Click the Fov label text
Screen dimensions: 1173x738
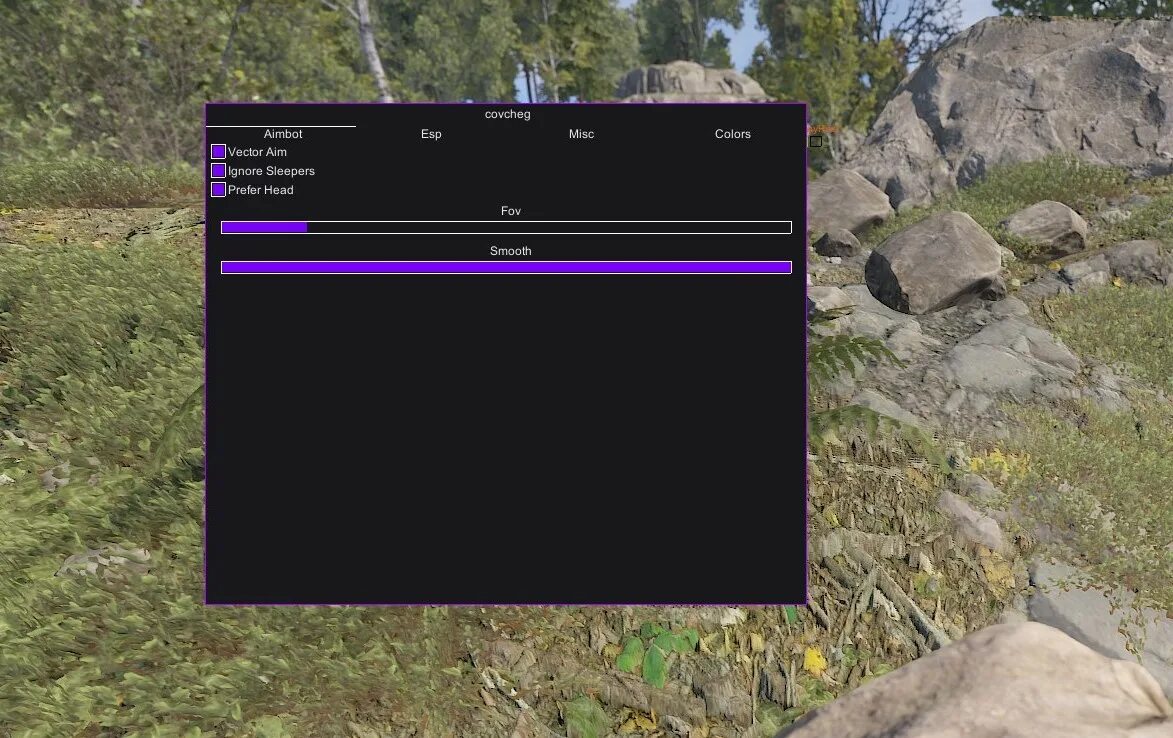pos(511,211)
